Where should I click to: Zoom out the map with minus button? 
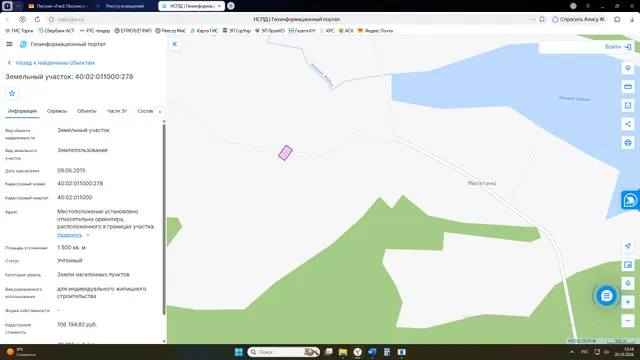tap(628, 321)
